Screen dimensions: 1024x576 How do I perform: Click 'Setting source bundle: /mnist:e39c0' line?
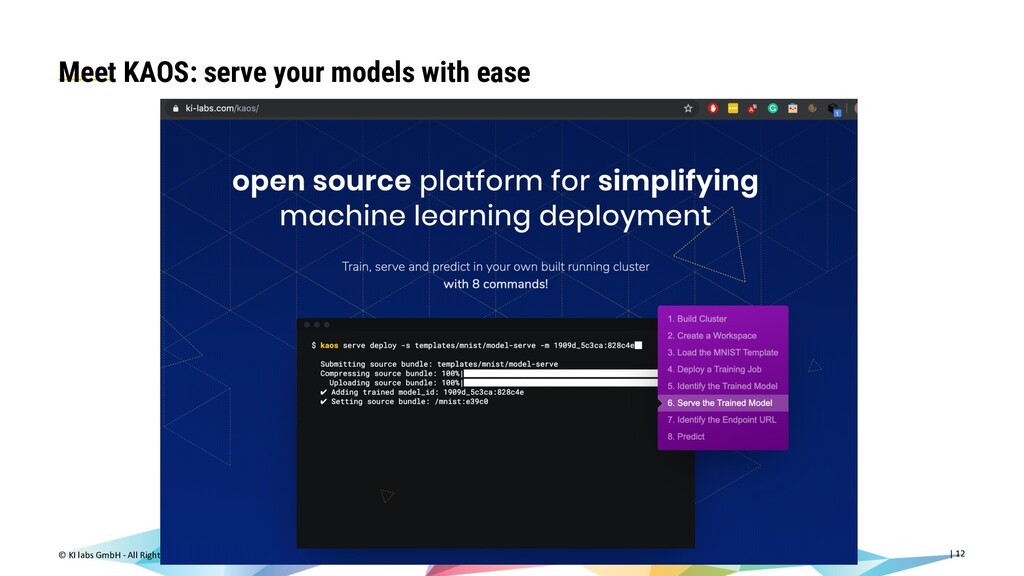click(404, 402)
